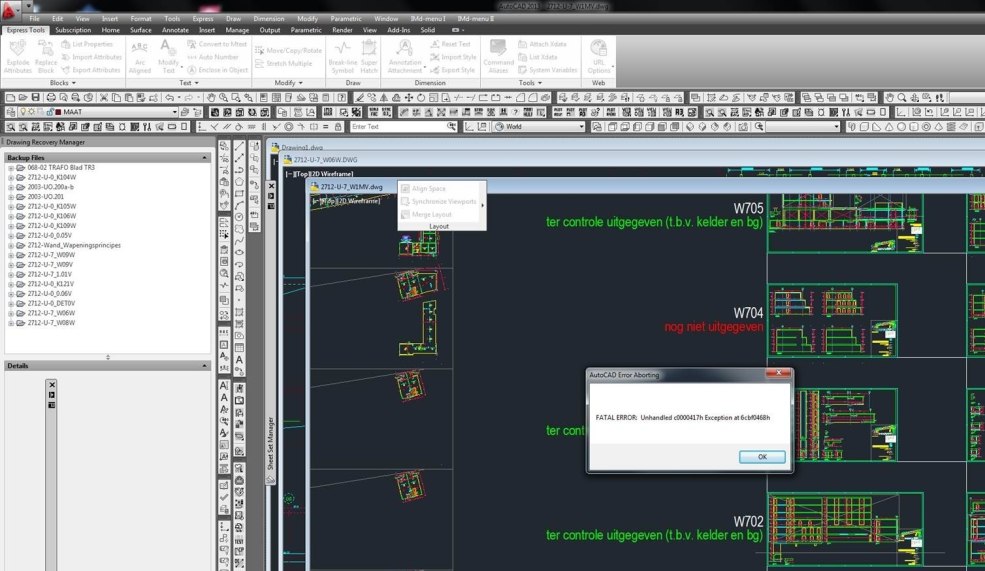Click the Move tool four-arrow icon
The height and width of the screenshot is (571, 985).
(408, 97)
